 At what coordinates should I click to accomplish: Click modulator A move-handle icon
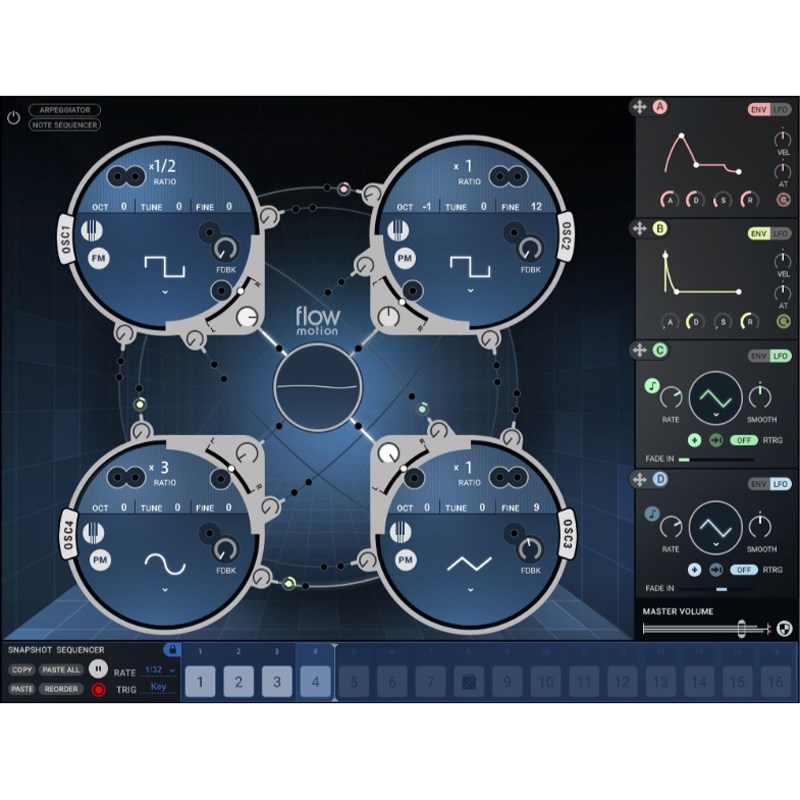coord(639,107)
